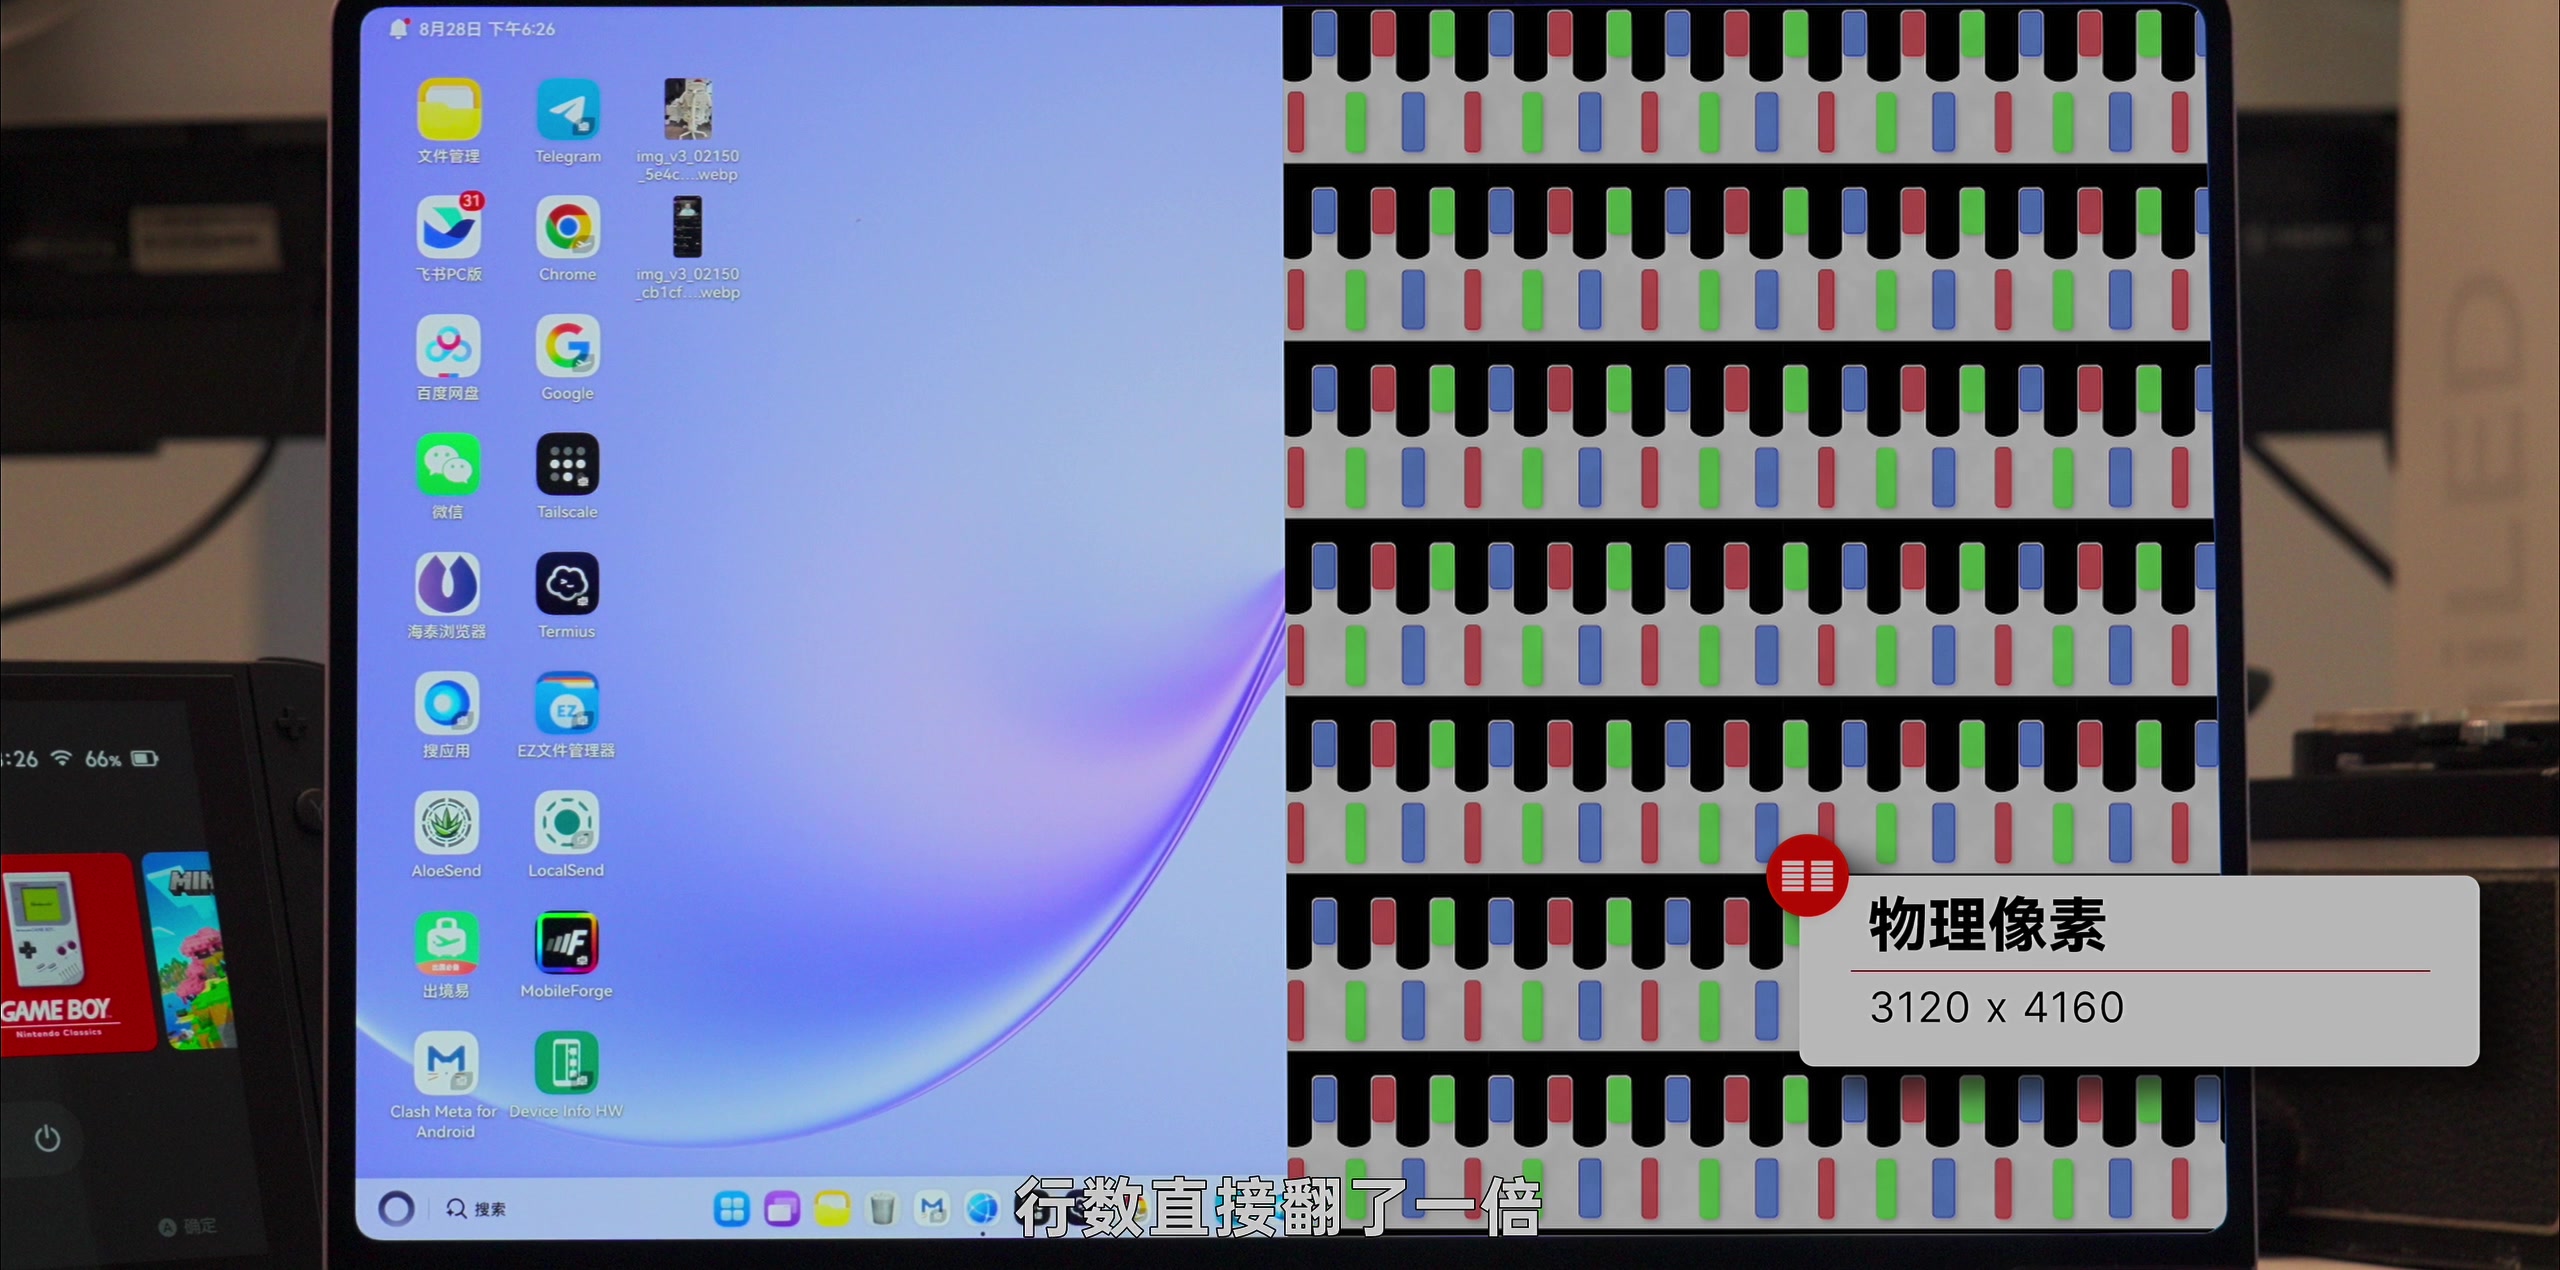Open the yellow folder icon in the dock

(832, 1209)
